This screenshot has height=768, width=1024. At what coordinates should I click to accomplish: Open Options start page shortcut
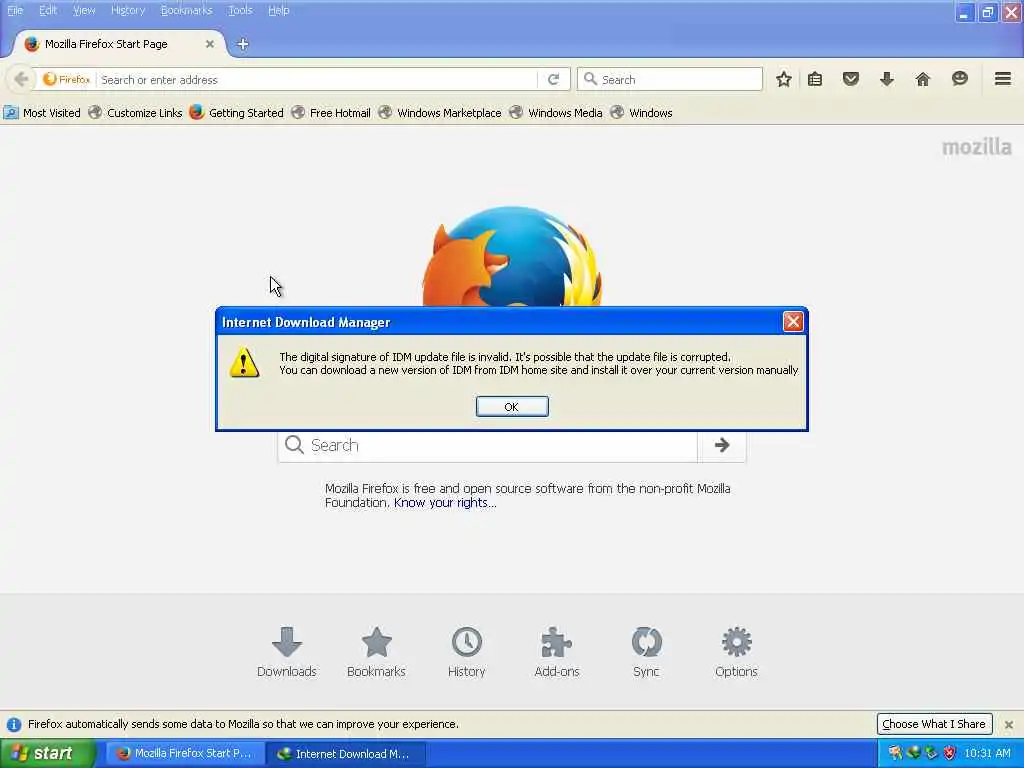pos(736,652)
